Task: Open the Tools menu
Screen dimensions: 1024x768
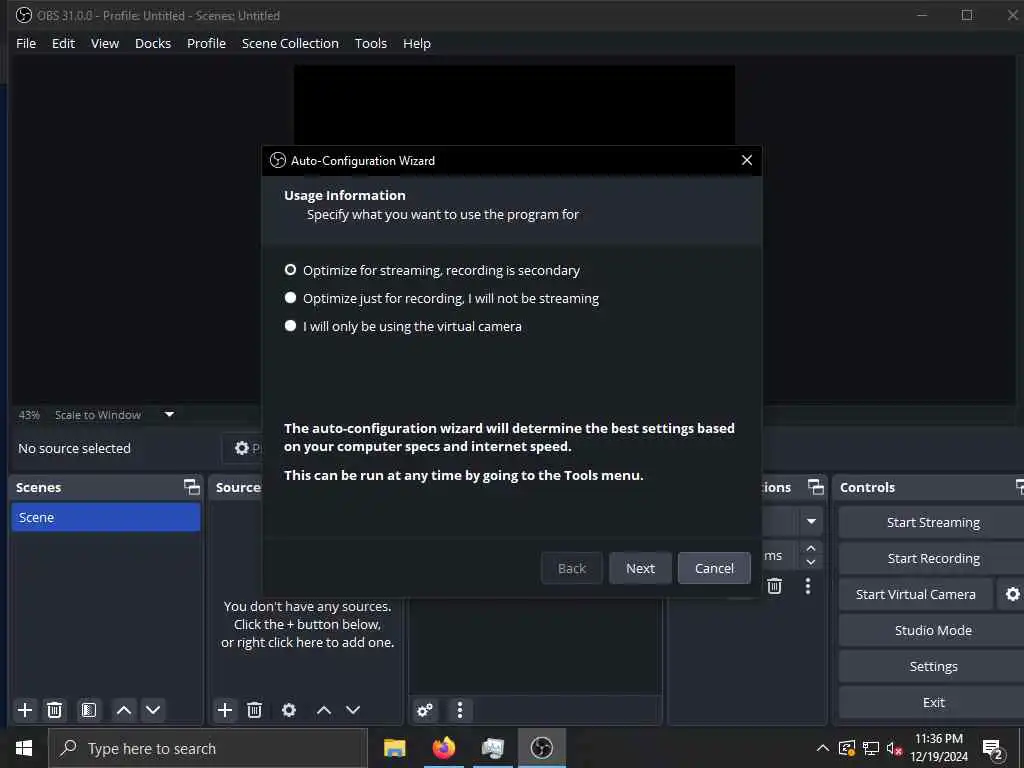Action: point(370,43)
